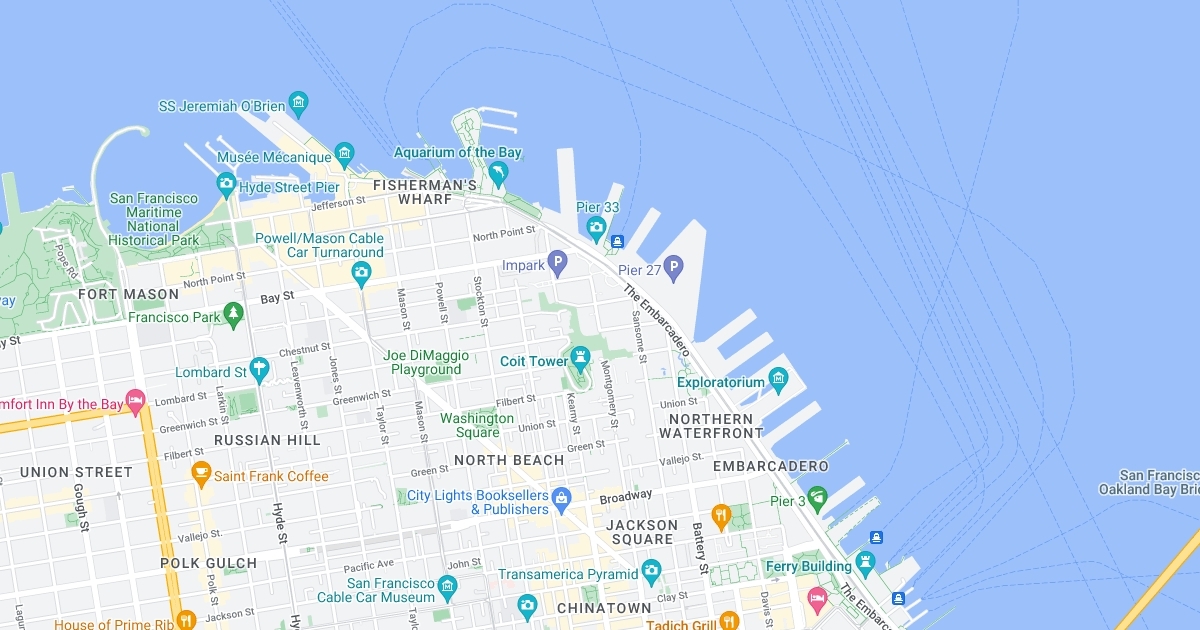Select the Musée Mécanique museum pin
This screenshot has height=630, width=1200.
coord(345,154)
